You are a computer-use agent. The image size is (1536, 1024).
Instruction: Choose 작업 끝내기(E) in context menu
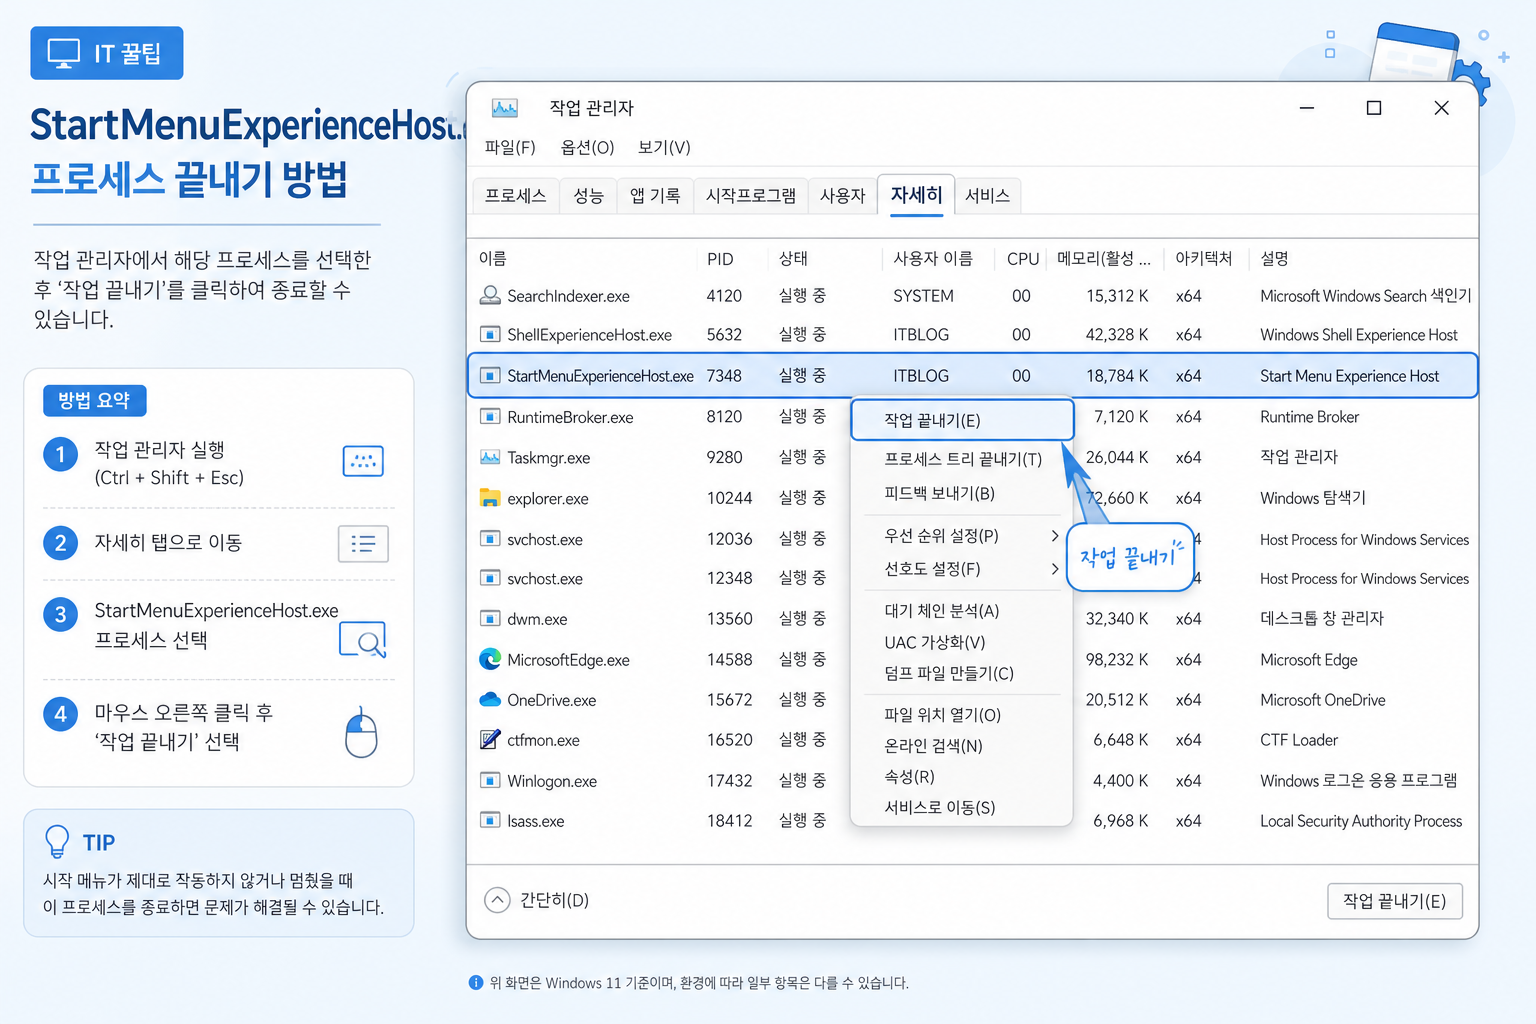(962, 420)
